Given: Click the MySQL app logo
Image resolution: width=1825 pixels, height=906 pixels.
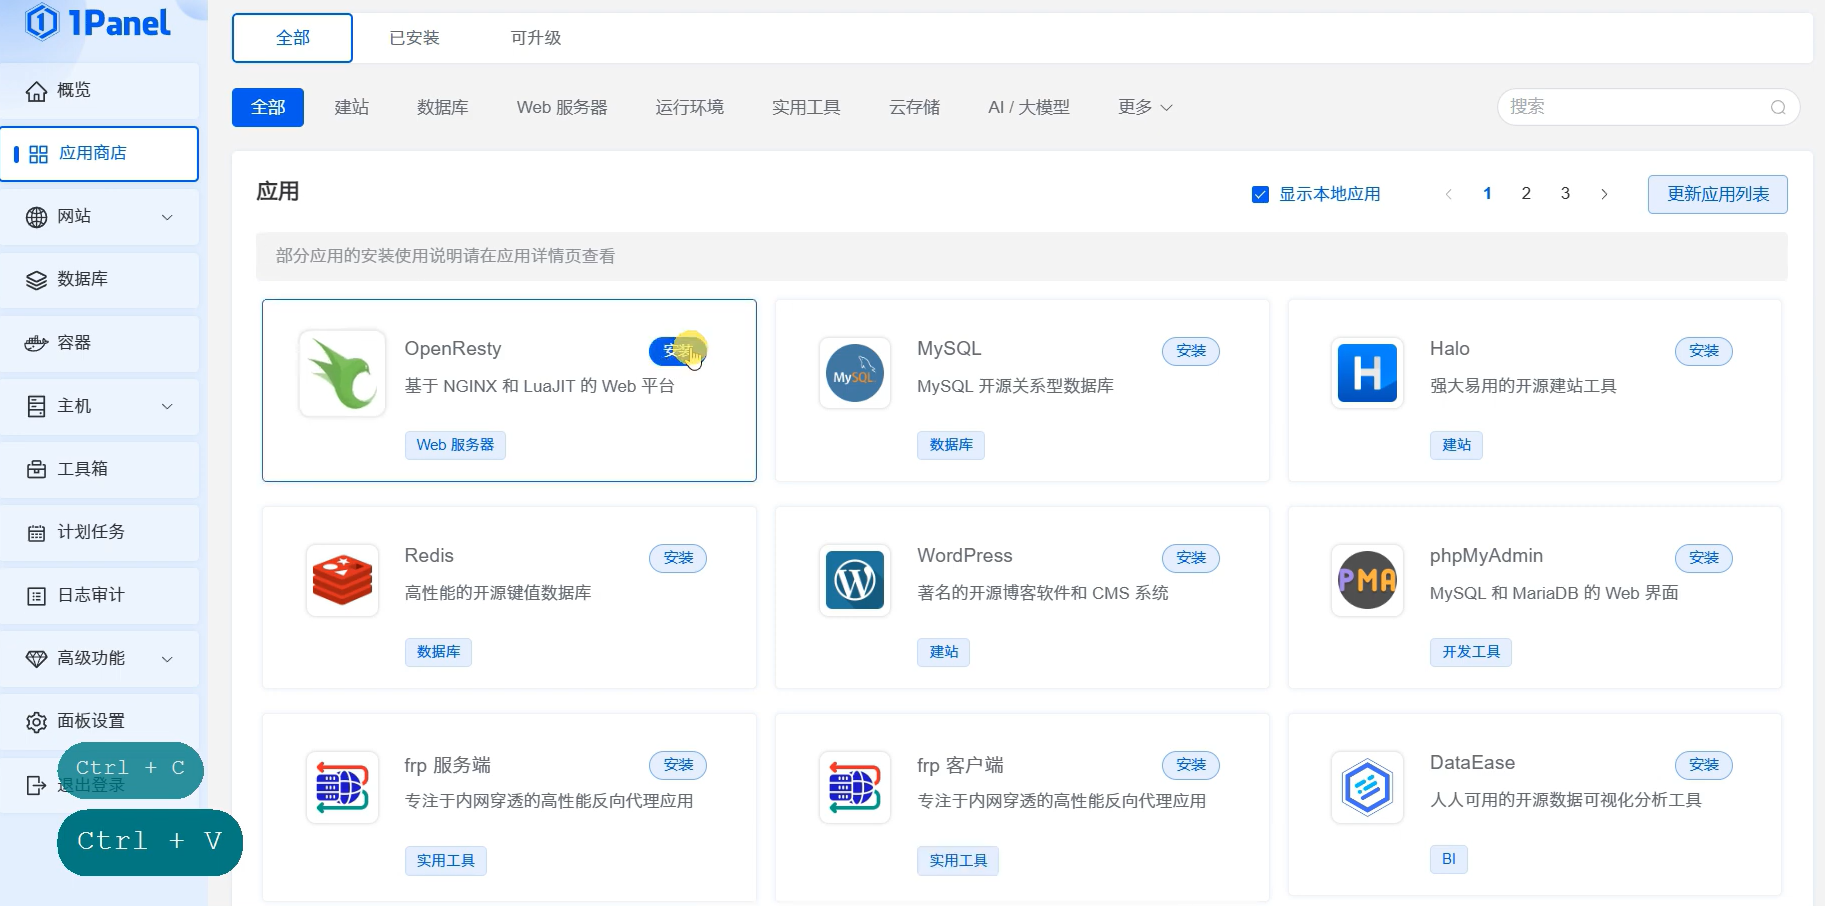Looking at the screenshot, I should pyautogui.click(x=855, y=373).
